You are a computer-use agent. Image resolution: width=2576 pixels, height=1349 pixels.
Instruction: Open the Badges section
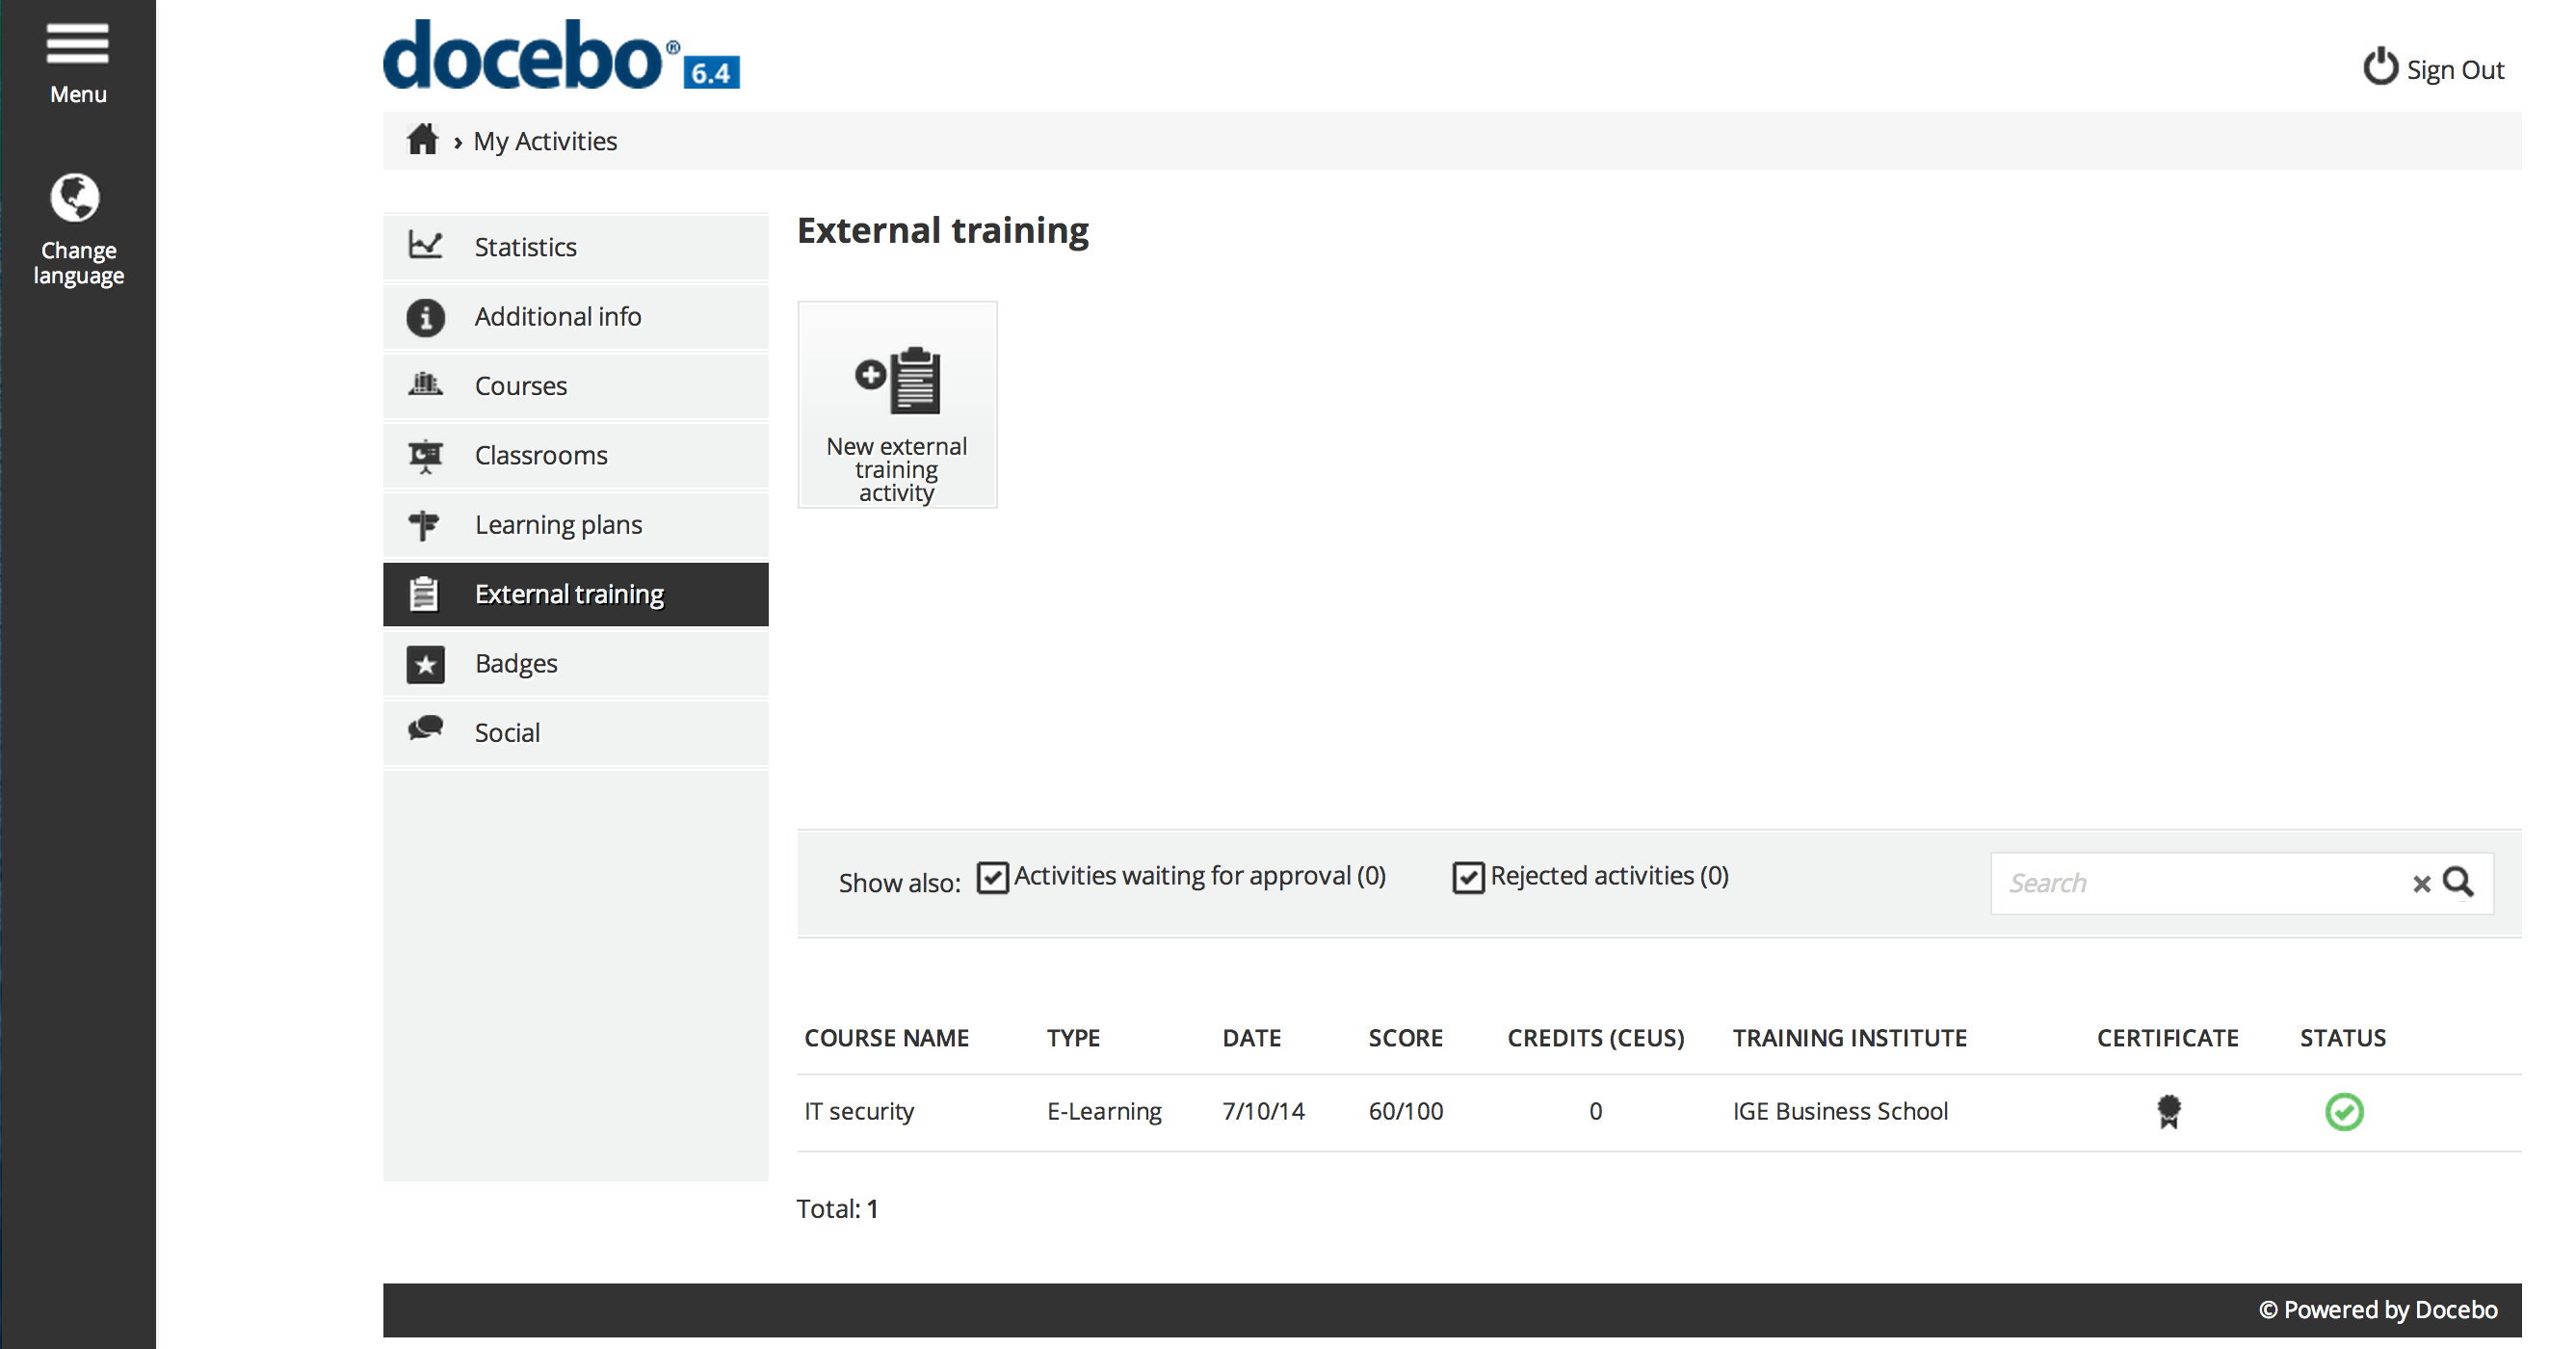pyautogui.click(x=576, y=664)
